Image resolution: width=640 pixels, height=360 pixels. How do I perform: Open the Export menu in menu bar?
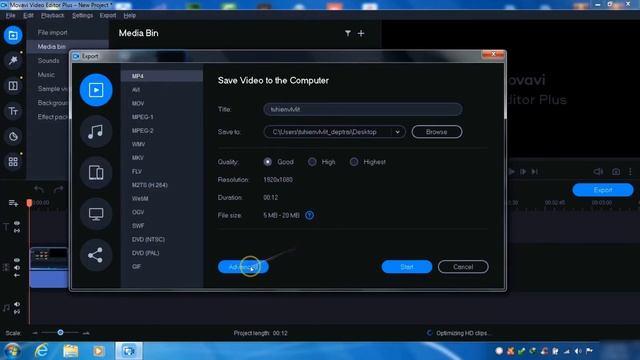point(108,16)
